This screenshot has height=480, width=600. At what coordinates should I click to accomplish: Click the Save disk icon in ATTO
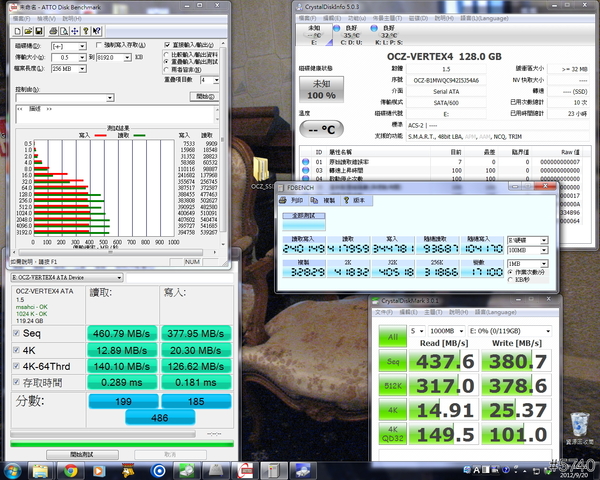click(x=38, y=30)
